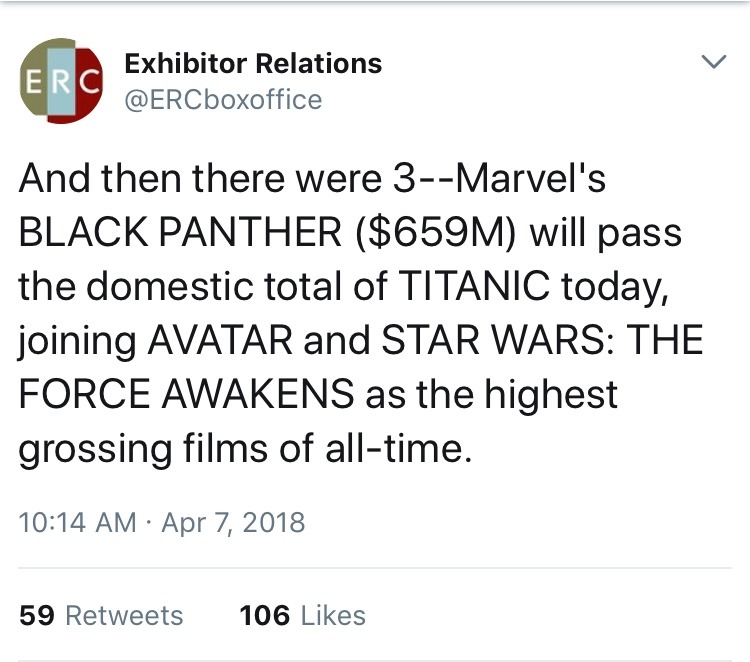750x662 pixels.
Task: Click the 10:14 AM timestamp
Action: pyautogui.click(x=77, y=522)
